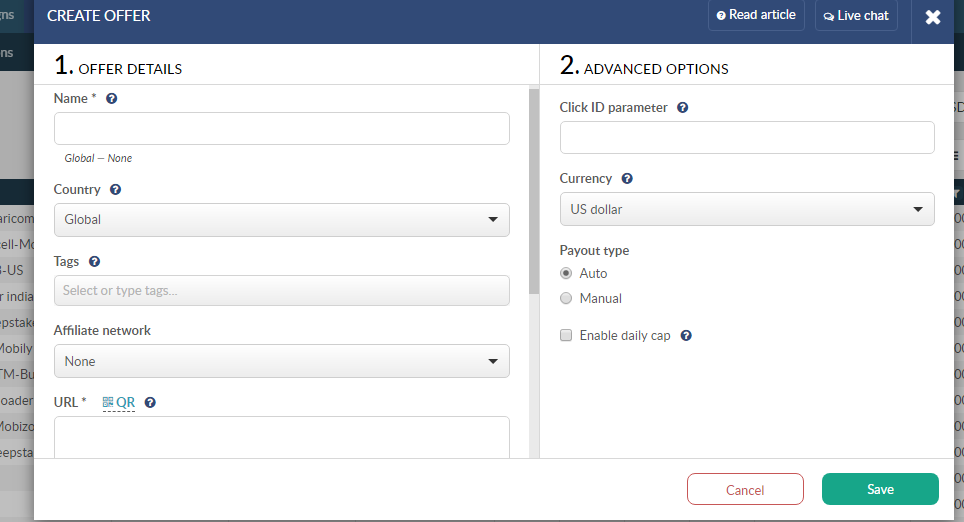Click help icon for Click ID parameter
This screenshot has width=964, height=522.
click(x=683, y=108)
